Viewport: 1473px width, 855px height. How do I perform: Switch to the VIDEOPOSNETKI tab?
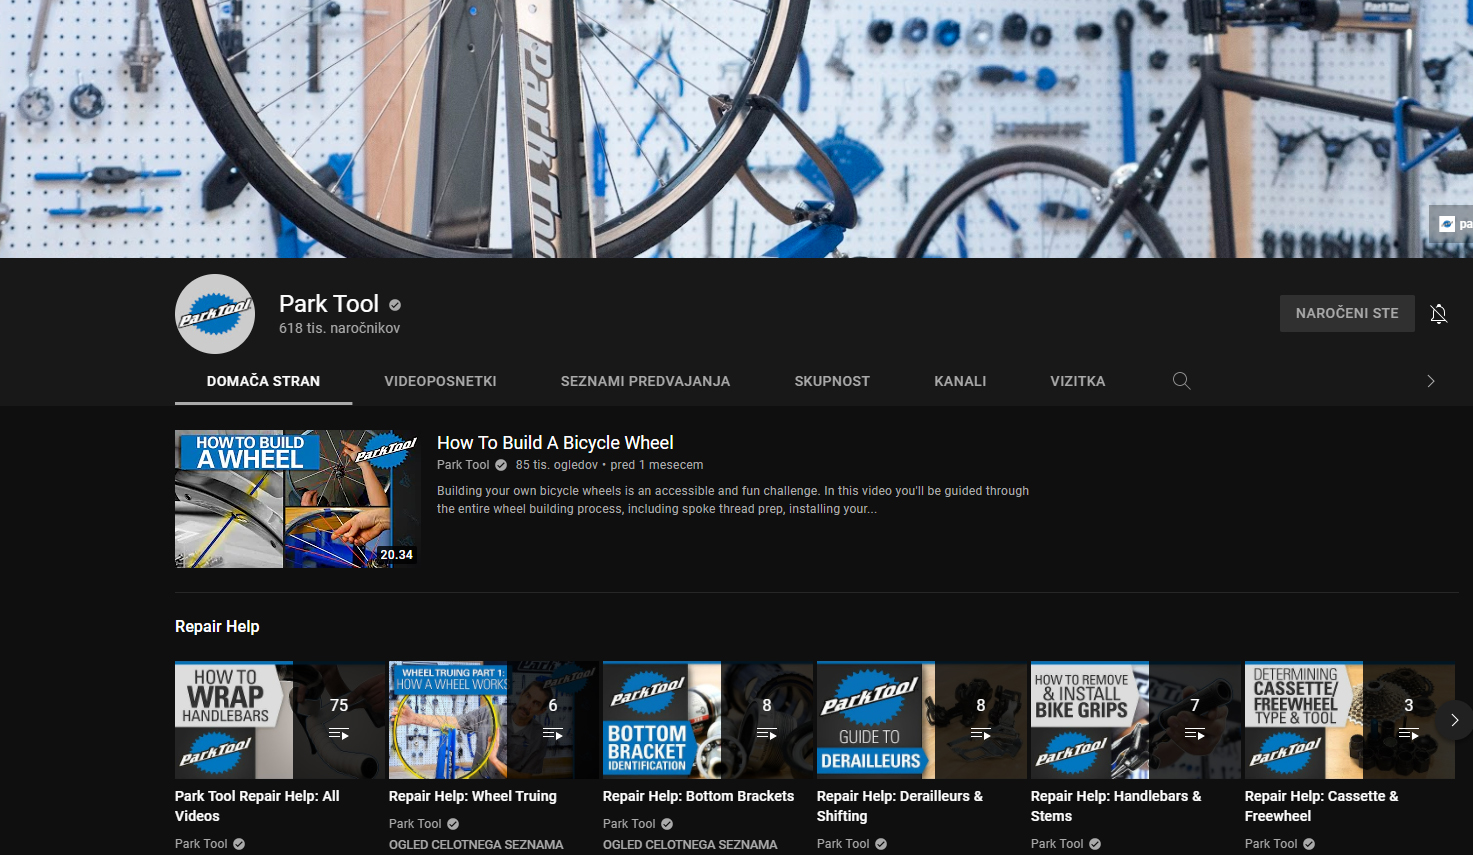pyautogui.click(x=440, y=381)
